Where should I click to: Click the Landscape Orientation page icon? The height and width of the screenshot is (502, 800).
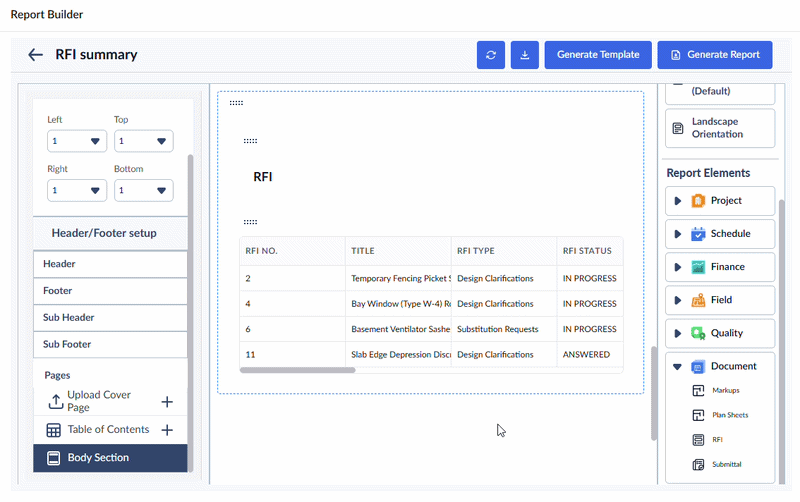[678, 128]
